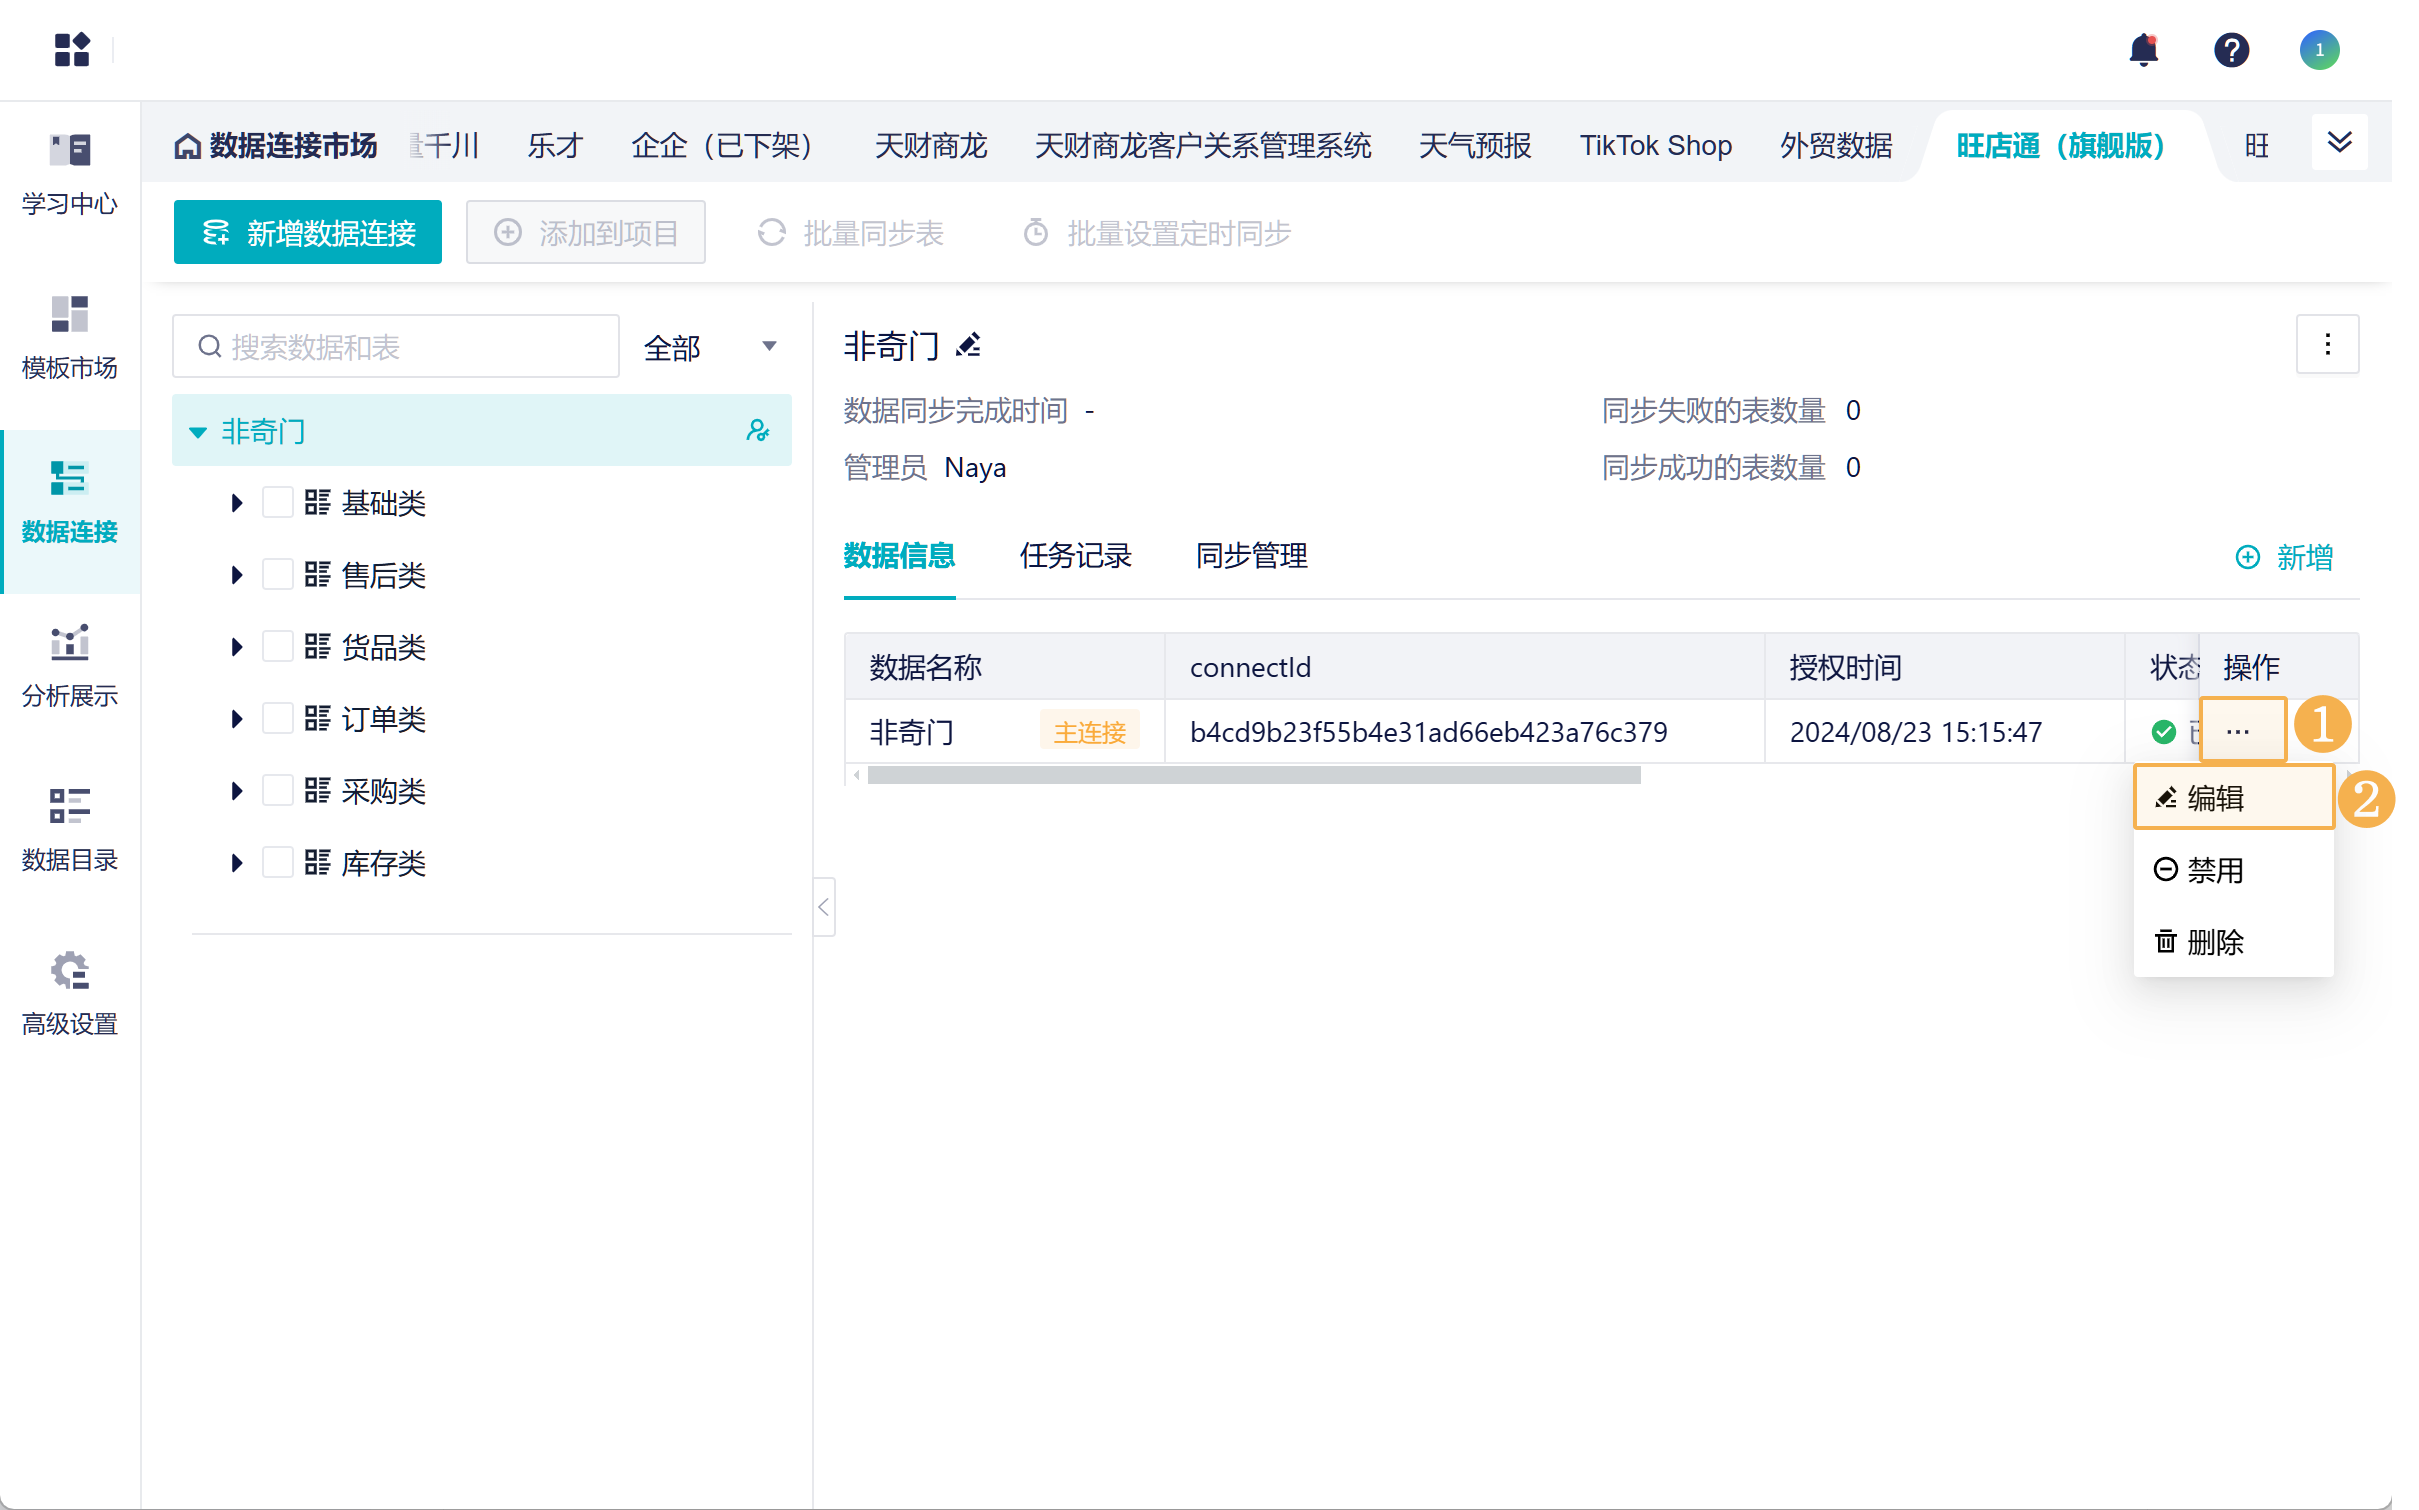Viewport: 2419px width, 1510px height.
Task: Check the 基础类 checkbox
Action: click(x=277, y=502)
